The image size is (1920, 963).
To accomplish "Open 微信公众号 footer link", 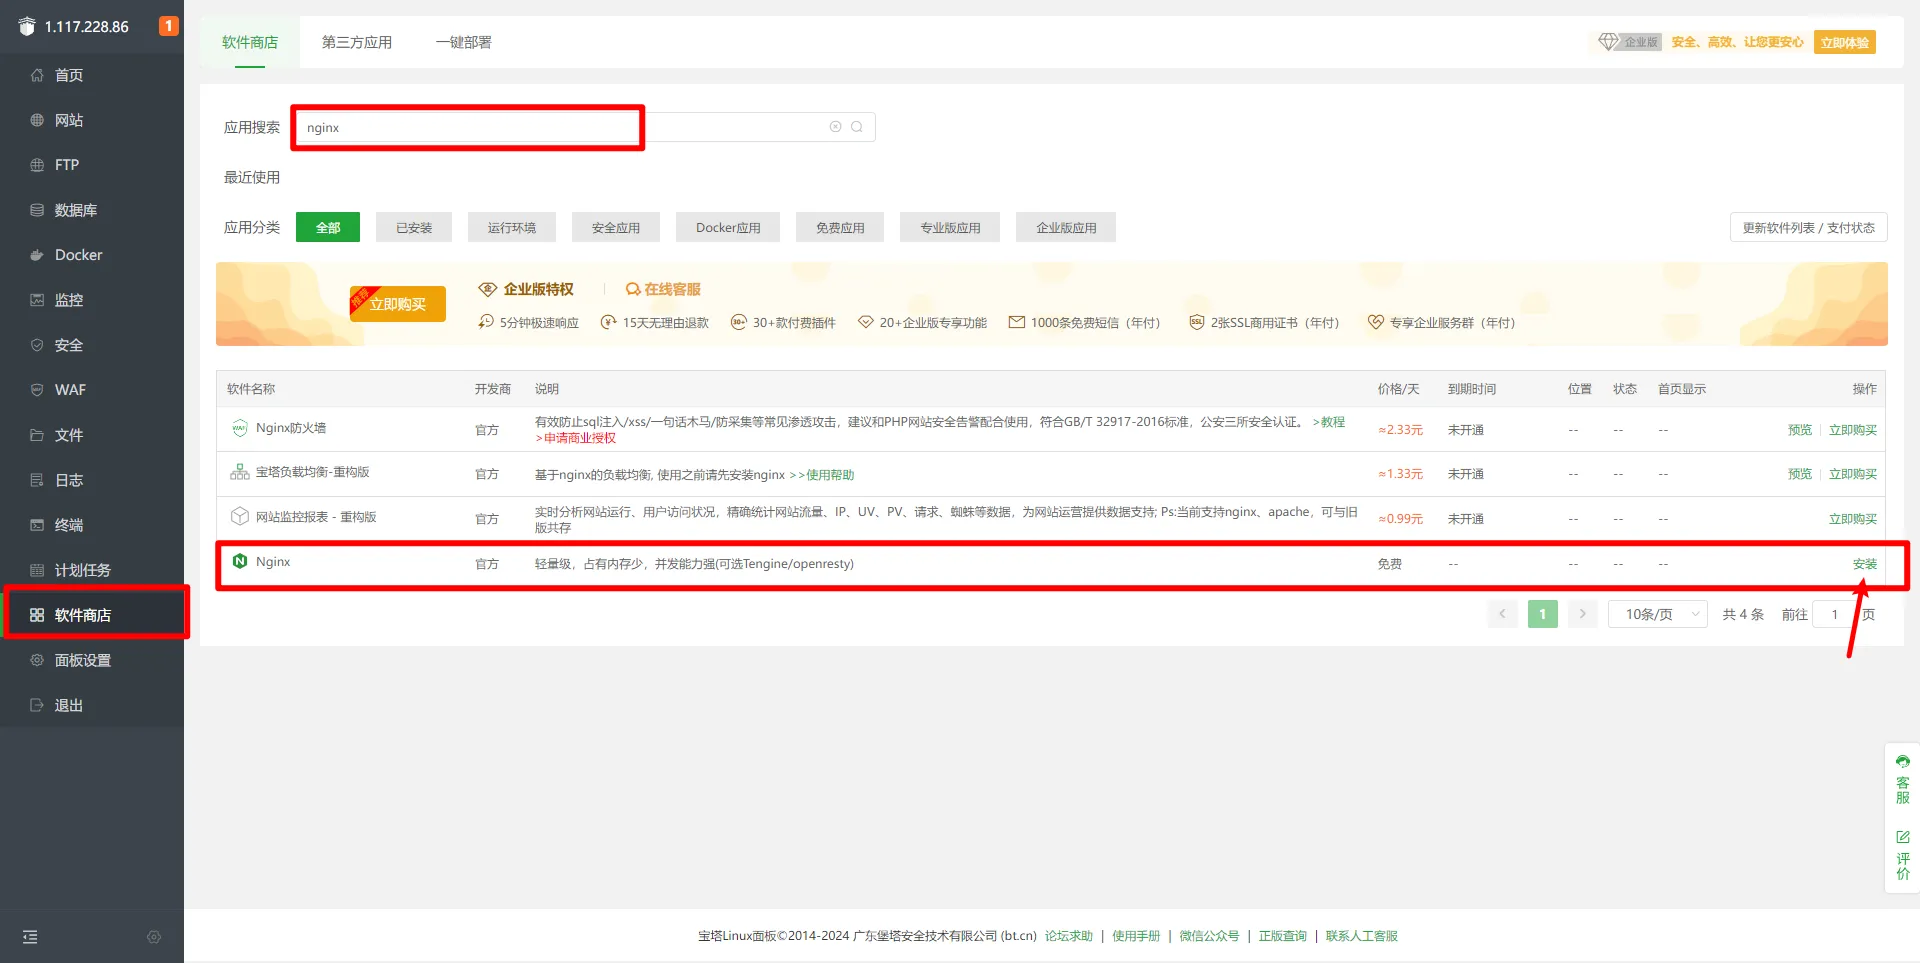I will click(1209, 936).
